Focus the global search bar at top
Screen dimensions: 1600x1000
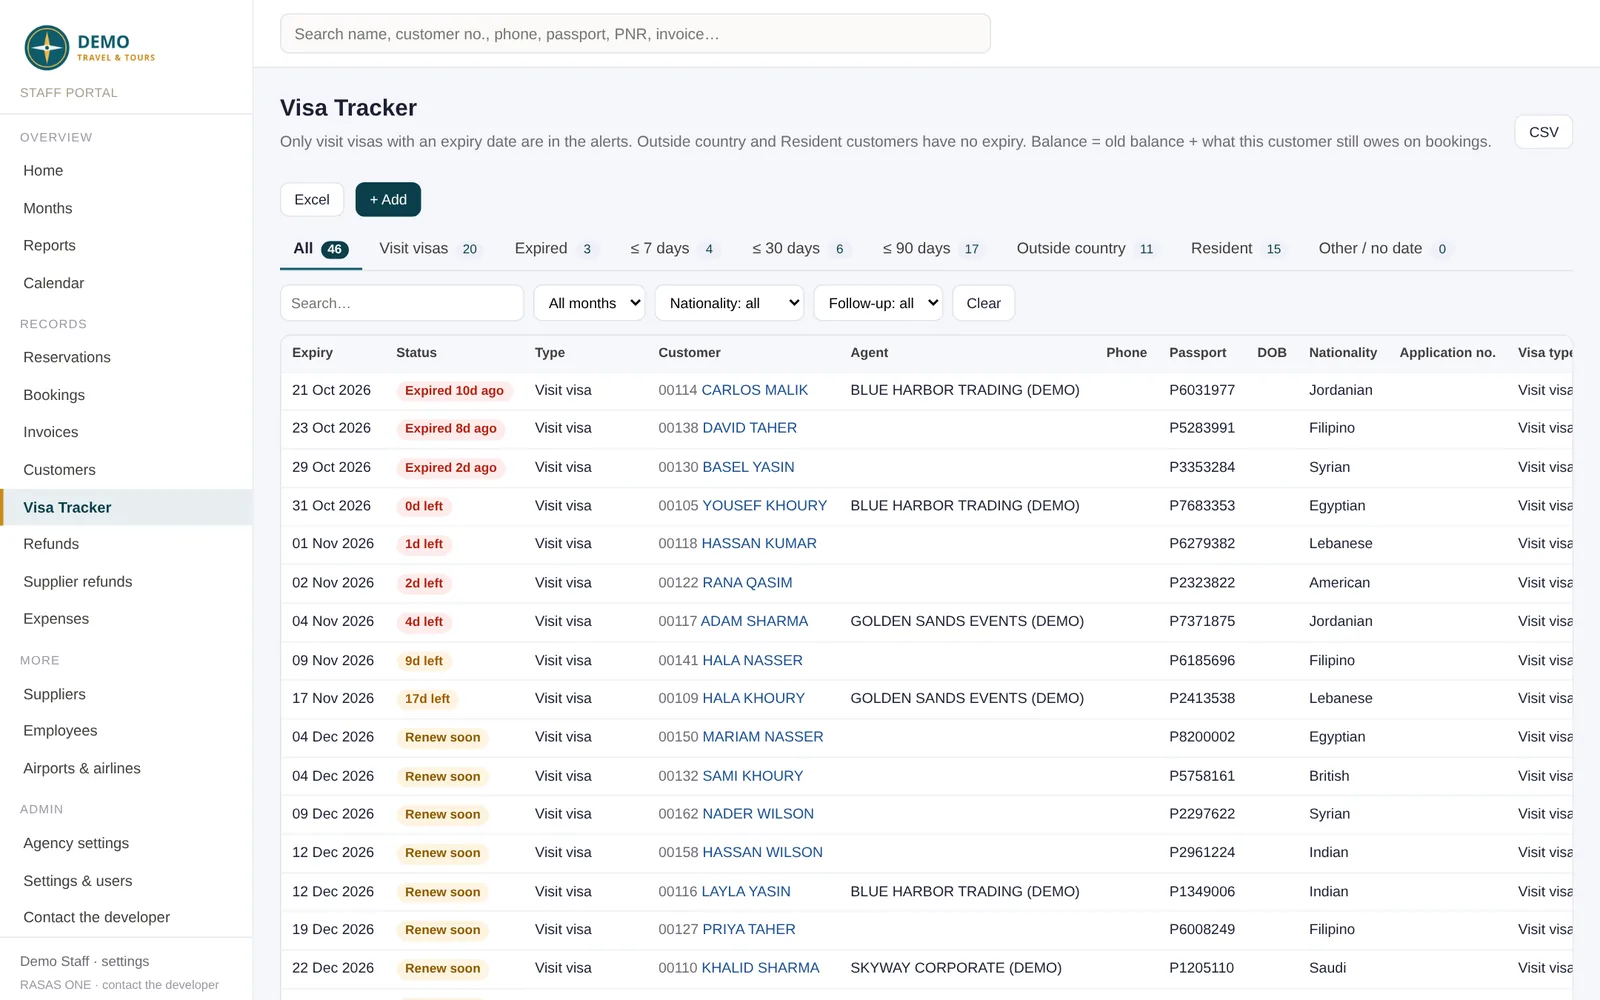[x=635, y=34]
